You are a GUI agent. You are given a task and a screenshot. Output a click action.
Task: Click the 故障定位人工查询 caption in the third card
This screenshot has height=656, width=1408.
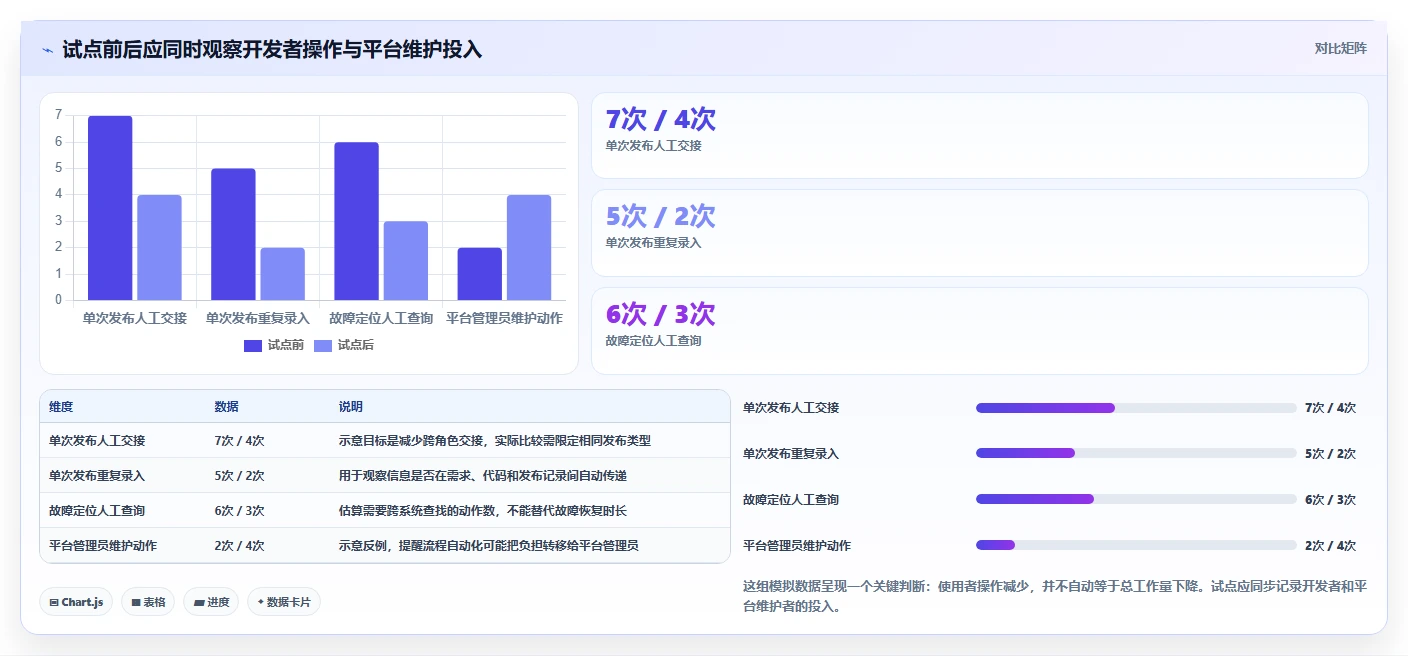click(654, 341)
